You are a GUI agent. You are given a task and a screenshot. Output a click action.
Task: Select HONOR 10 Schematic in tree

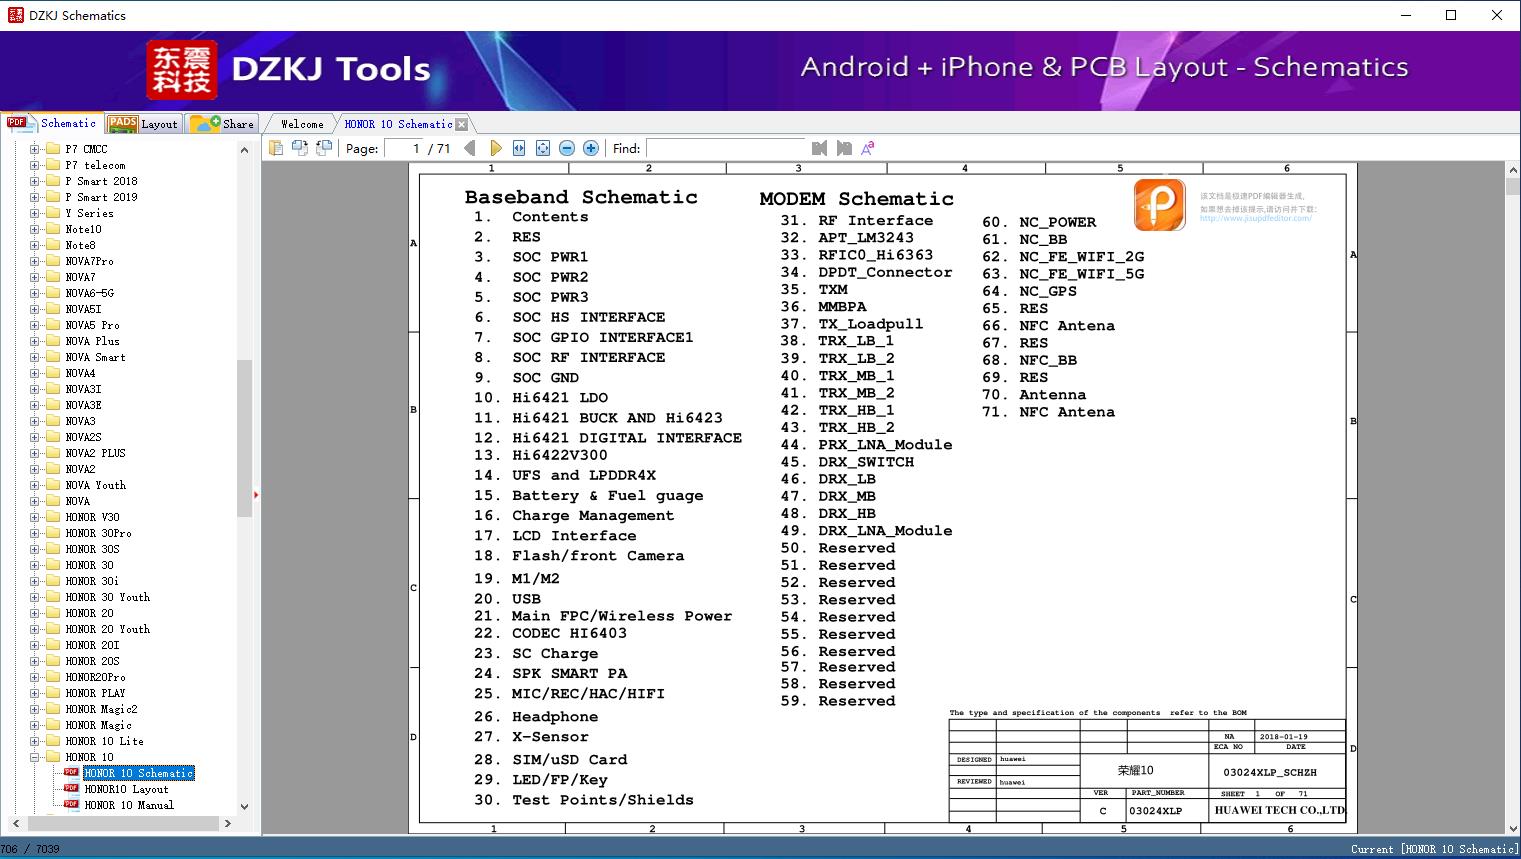(x=139, y=773)
